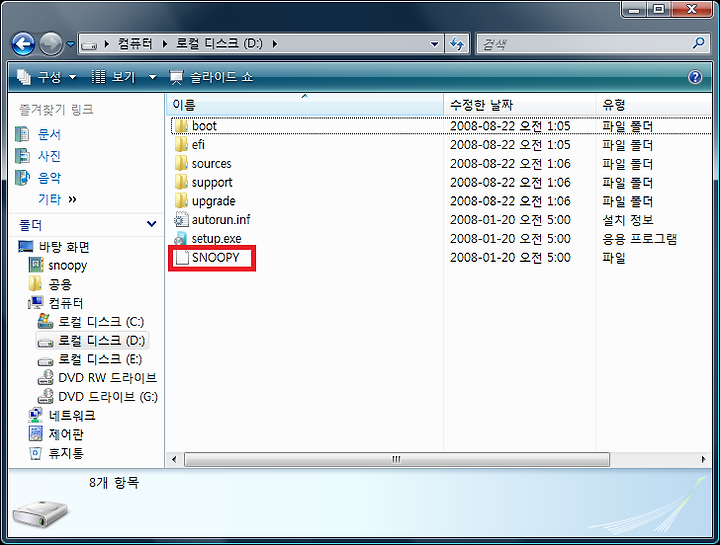
Task: Select the setup.exe application icon
Action: [181, 239]
